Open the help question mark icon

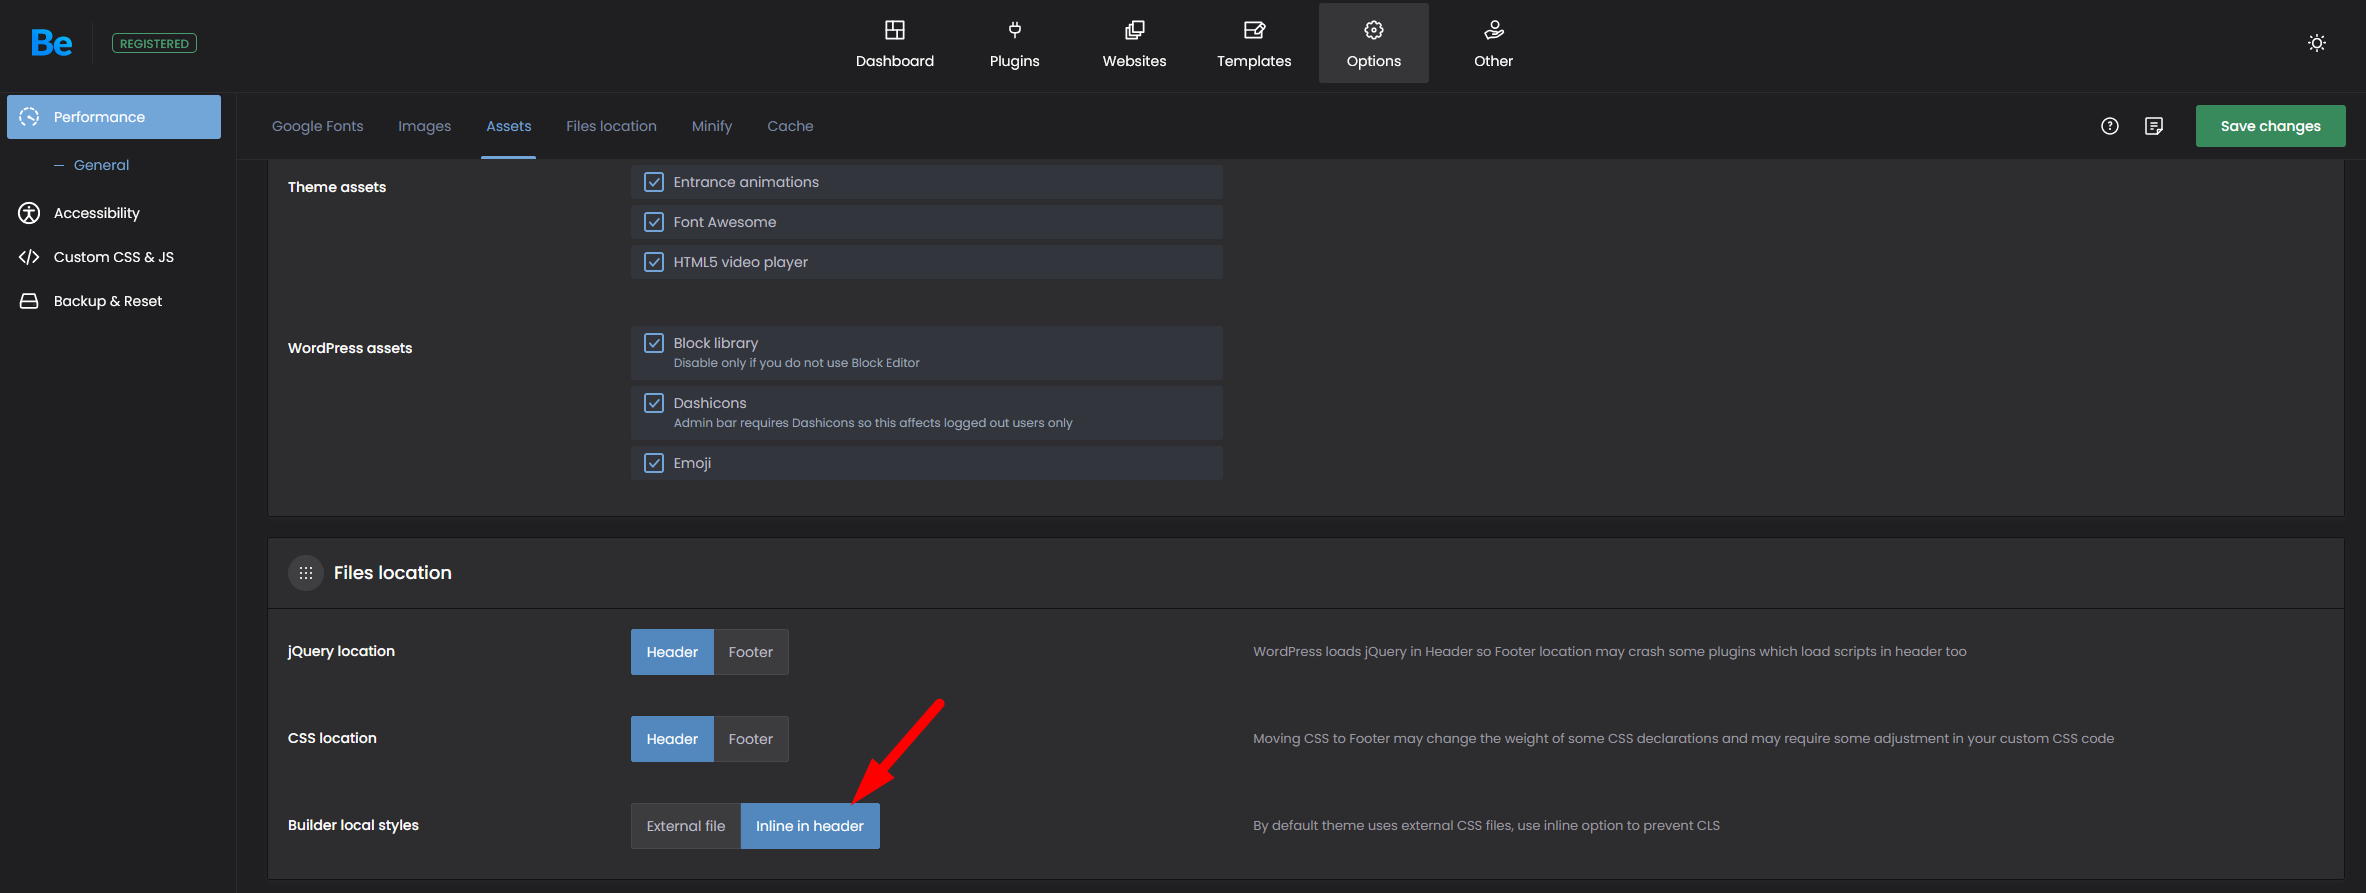pos(2110,126)
